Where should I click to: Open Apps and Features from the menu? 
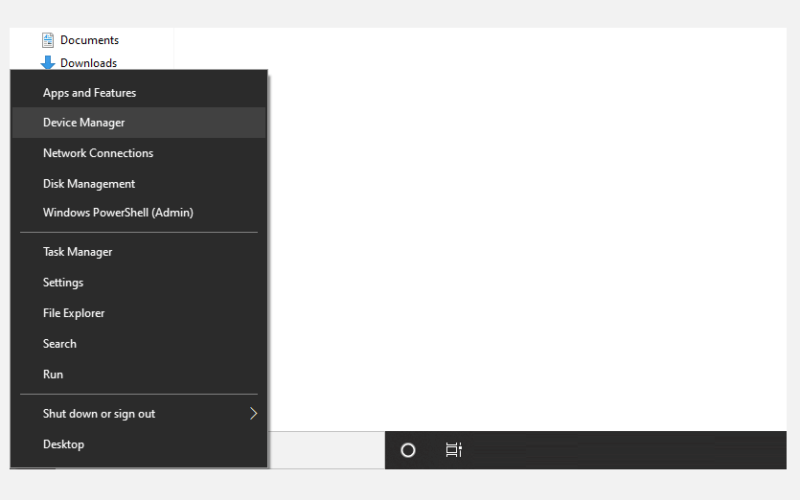pos(138,93)
